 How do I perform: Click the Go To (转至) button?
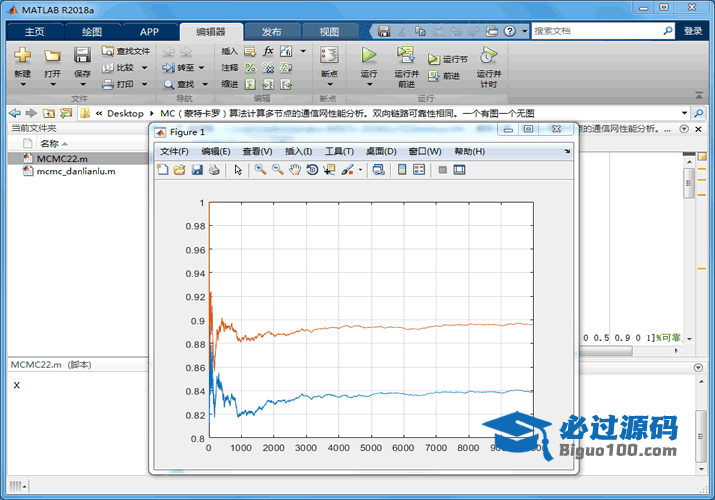pos(178,67)
